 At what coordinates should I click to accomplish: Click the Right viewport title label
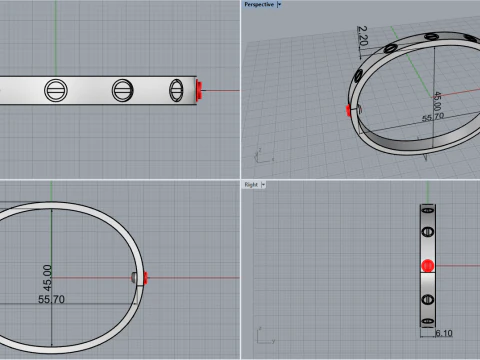click(x=251, y=184)
